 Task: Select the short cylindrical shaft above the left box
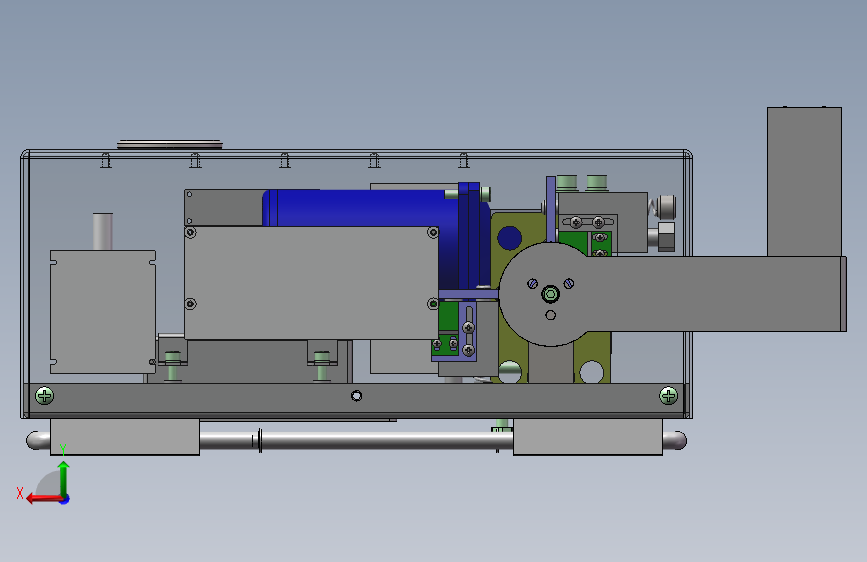pos(103,231)
